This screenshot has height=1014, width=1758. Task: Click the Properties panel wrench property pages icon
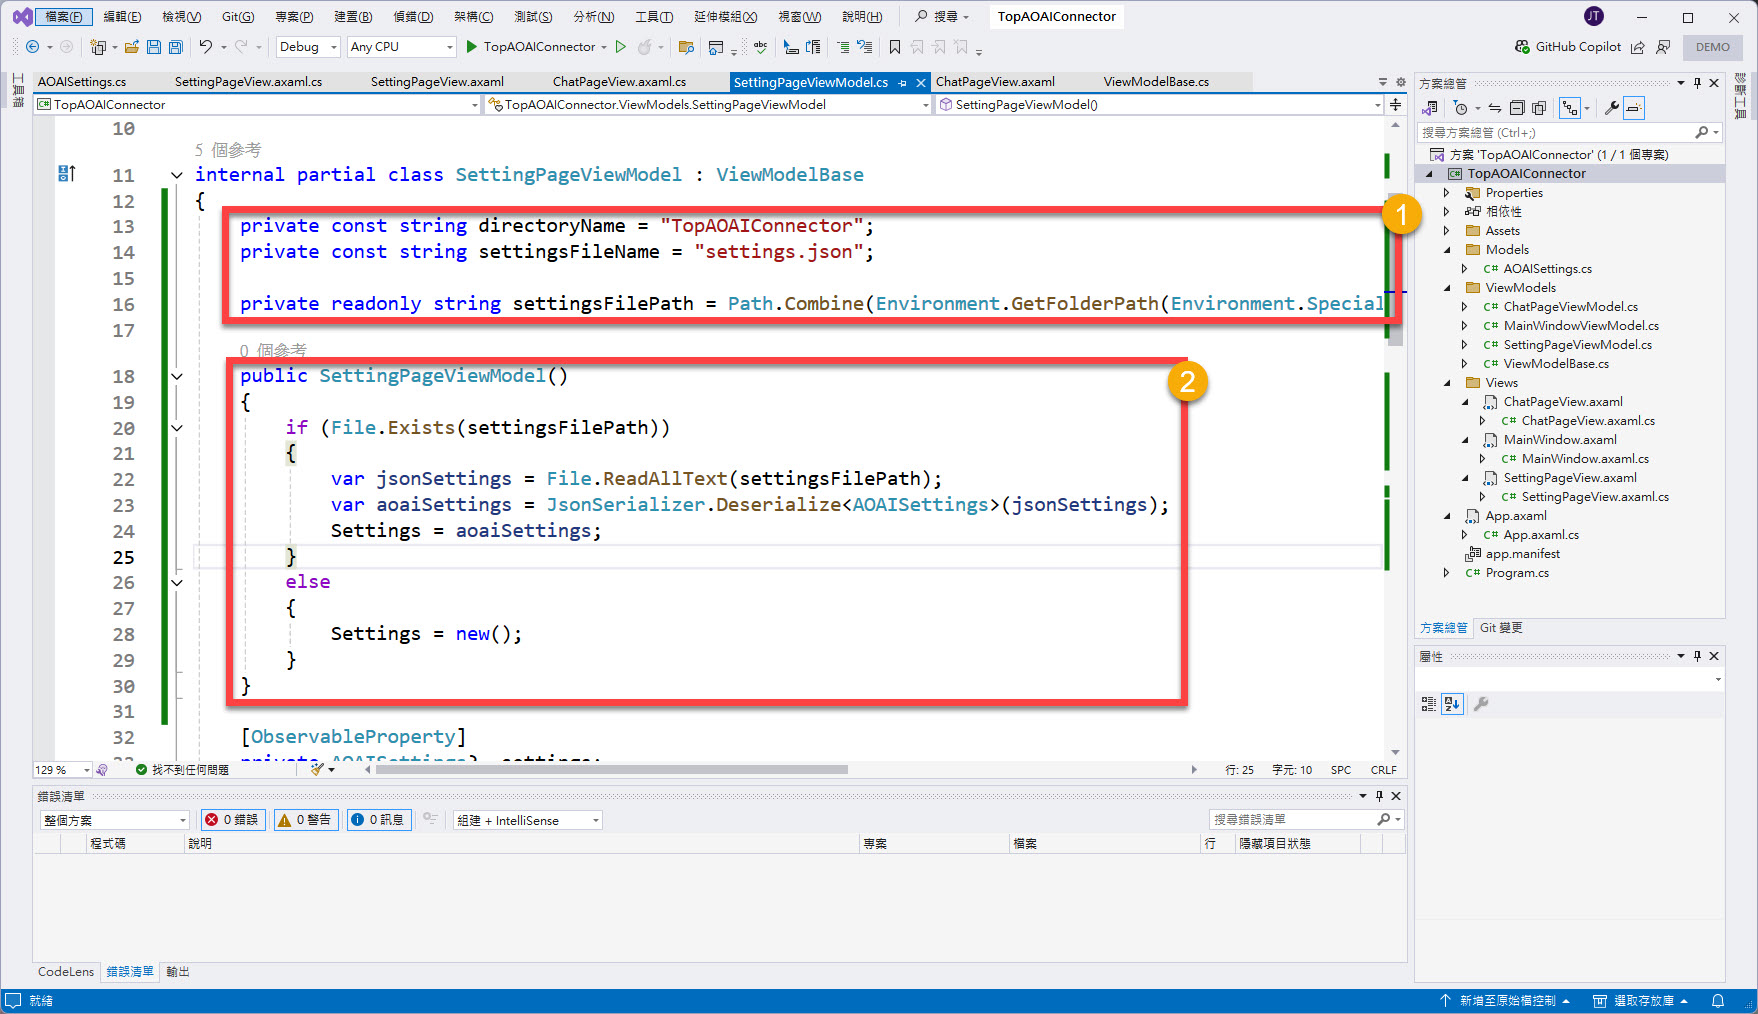1481,704
